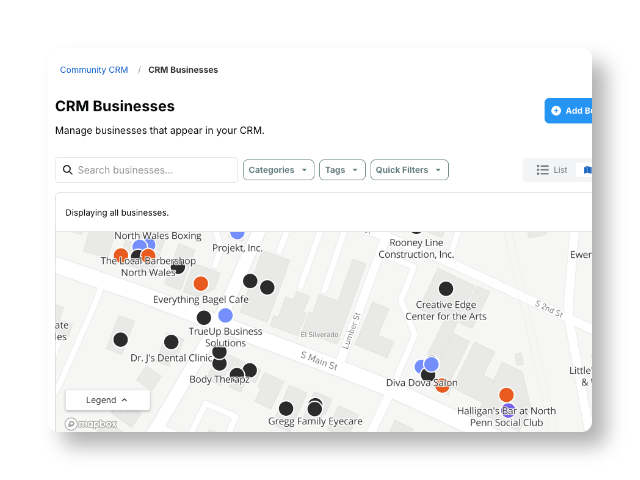Image resolution: width=640 pixels, height=480 pixels.
Task: Click the Quick Filters dropdown arrow
Action: click(438, 170)
